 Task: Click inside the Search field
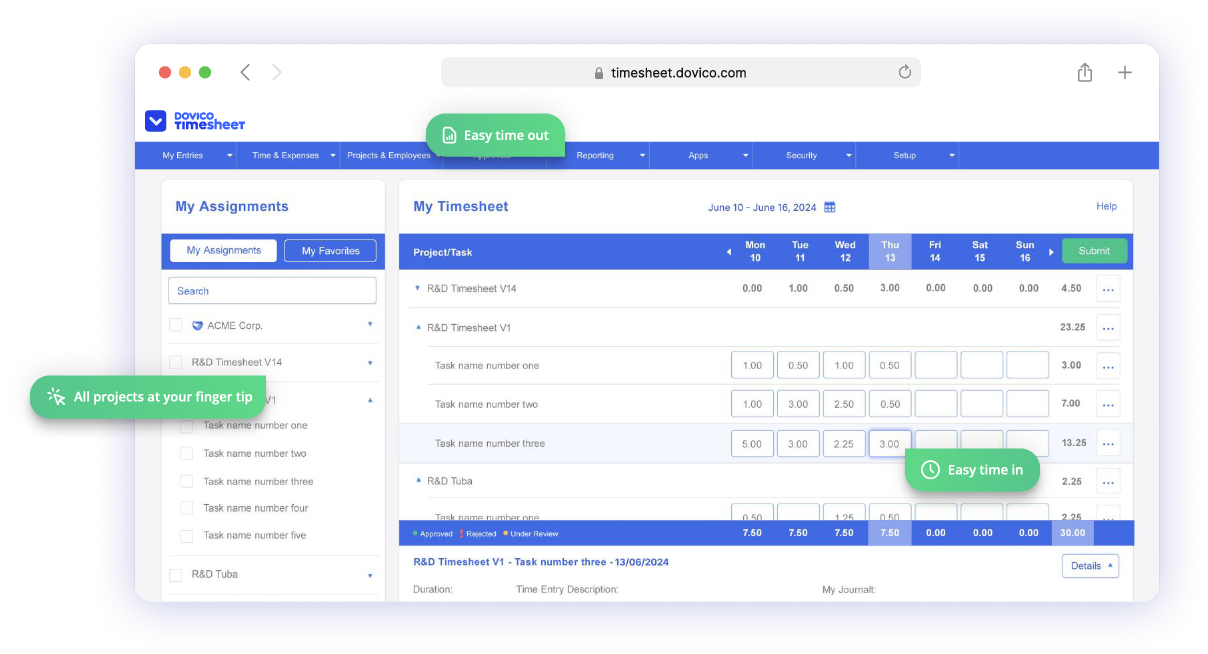coord(272,290)
